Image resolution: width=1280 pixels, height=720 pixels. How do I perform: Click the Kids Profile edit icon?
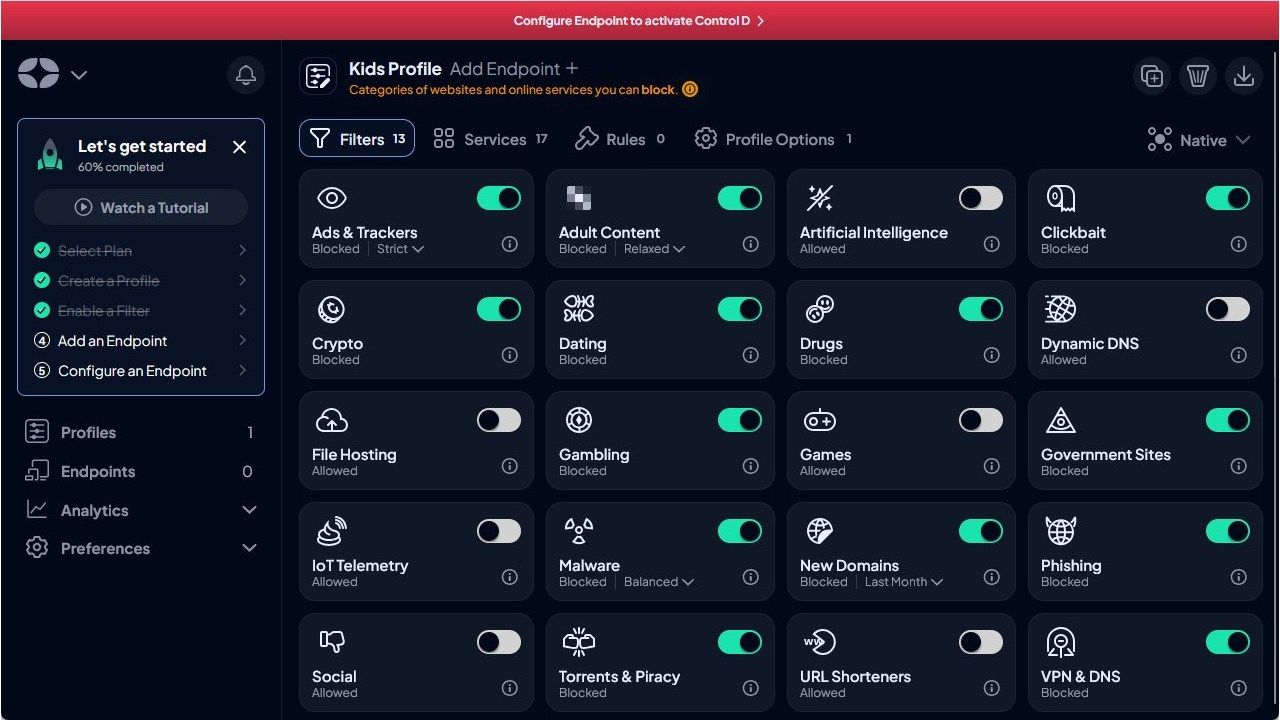(318, 77)
